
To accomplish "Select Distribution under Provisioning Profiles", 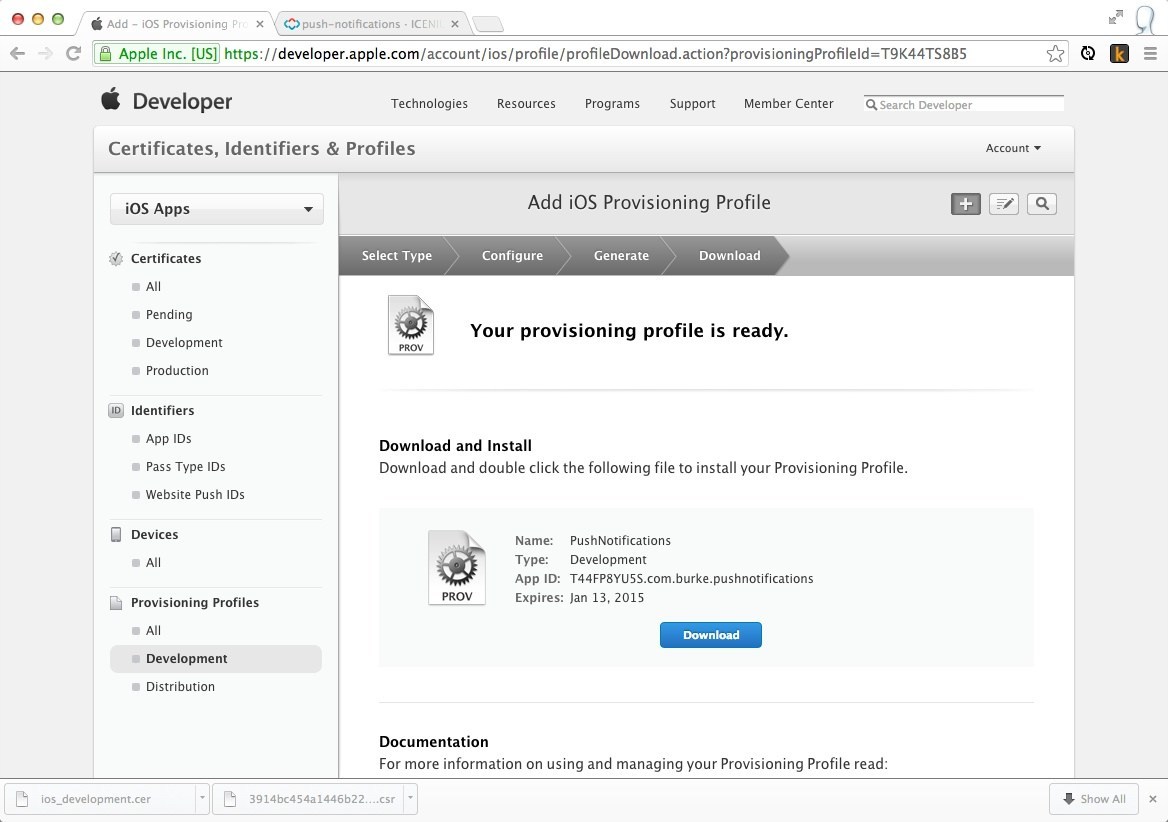I will [180, 687].
